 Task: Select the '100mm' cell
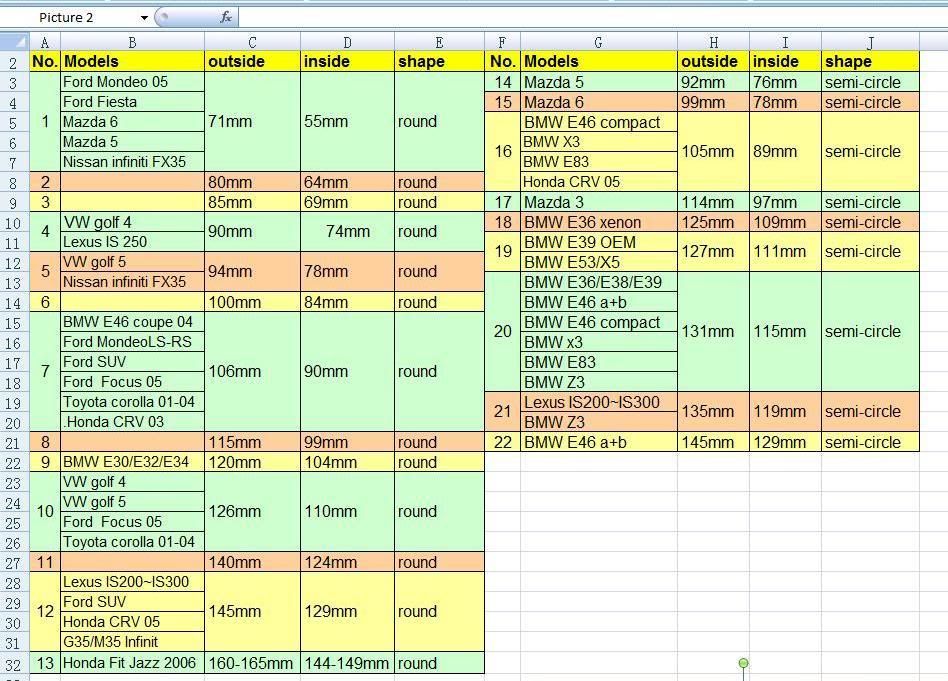(252, 302)
